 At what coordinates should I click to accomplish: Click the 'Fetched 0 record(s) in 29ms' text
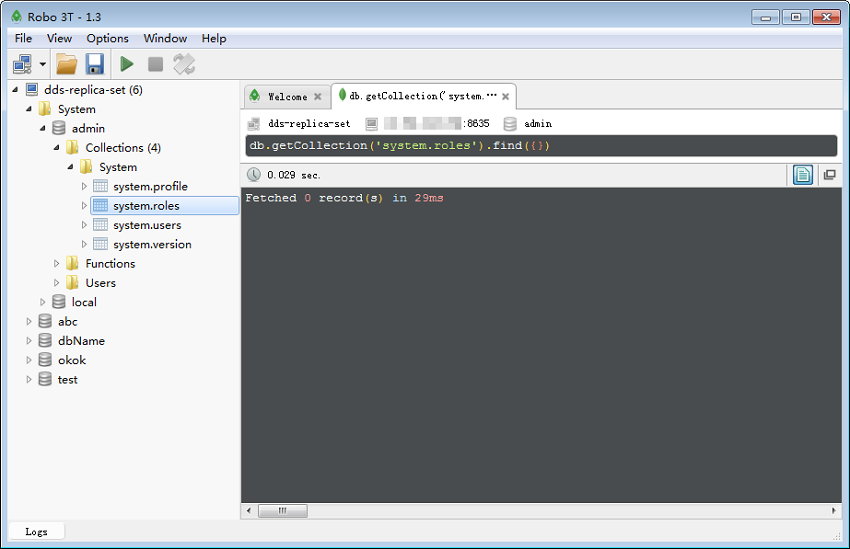(x=344, y=198)
